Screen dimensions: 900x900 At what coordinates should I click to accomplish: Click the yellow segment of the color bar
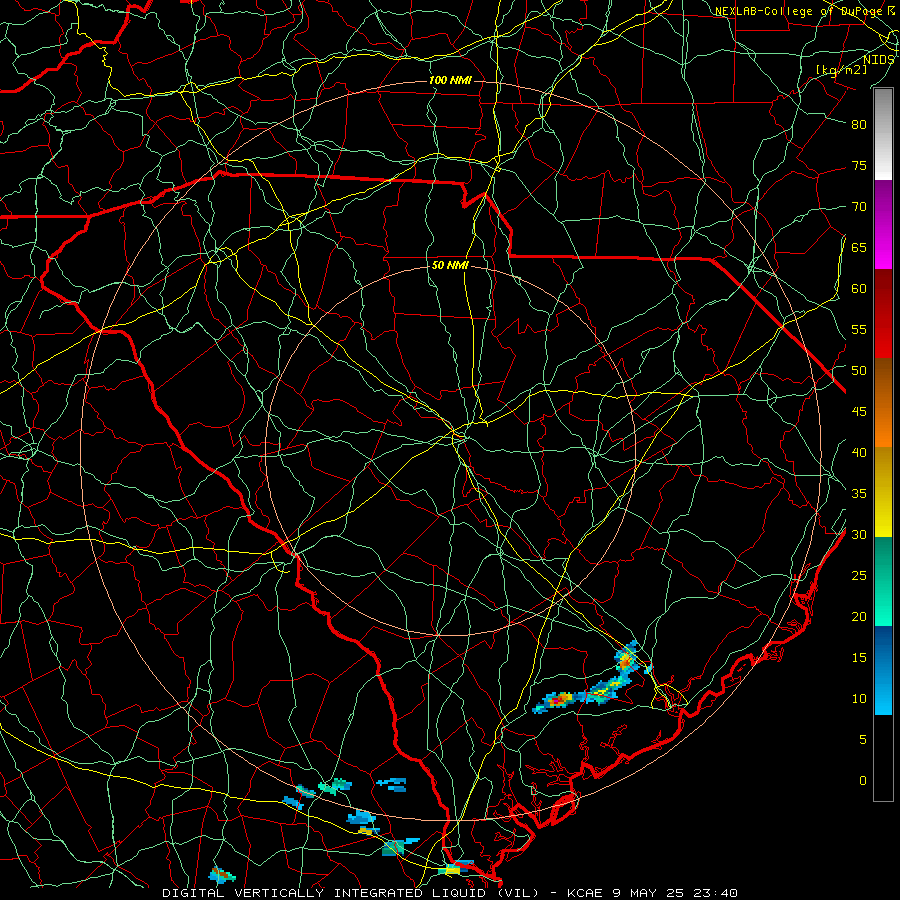click(x=883, y=492)
